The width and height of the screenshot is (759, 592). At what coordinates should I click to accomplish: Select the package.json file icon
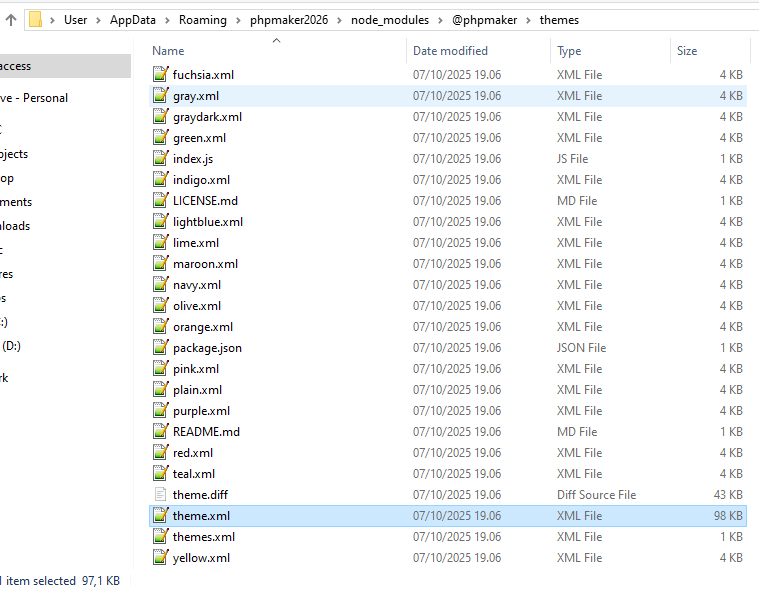pyautogui.click(x=160, y=348)
